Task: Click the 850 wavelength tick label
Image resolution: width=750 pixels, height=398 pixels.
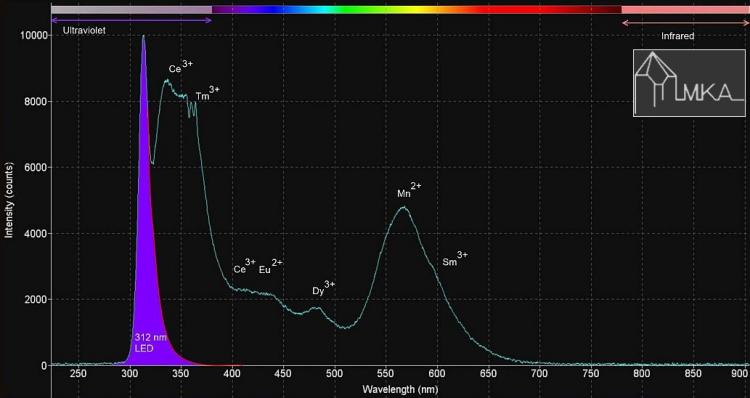Action: click(x=693, y=374)
